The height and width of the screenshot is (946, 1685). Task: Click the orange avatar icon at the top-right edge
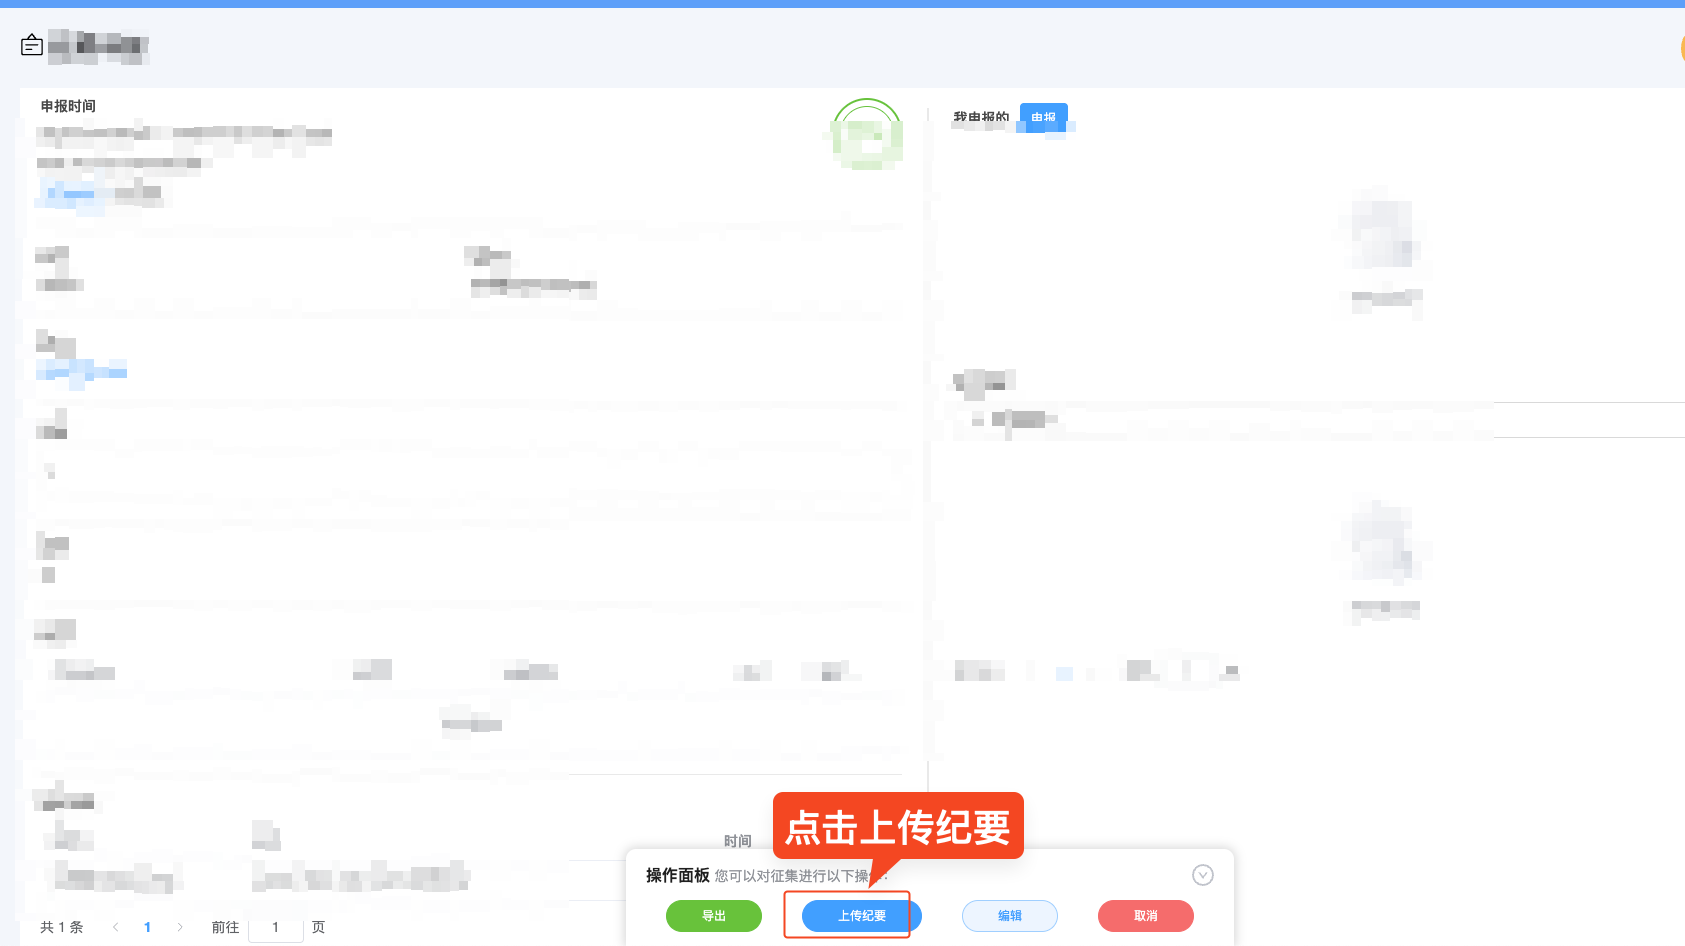tap(1681, 47)
